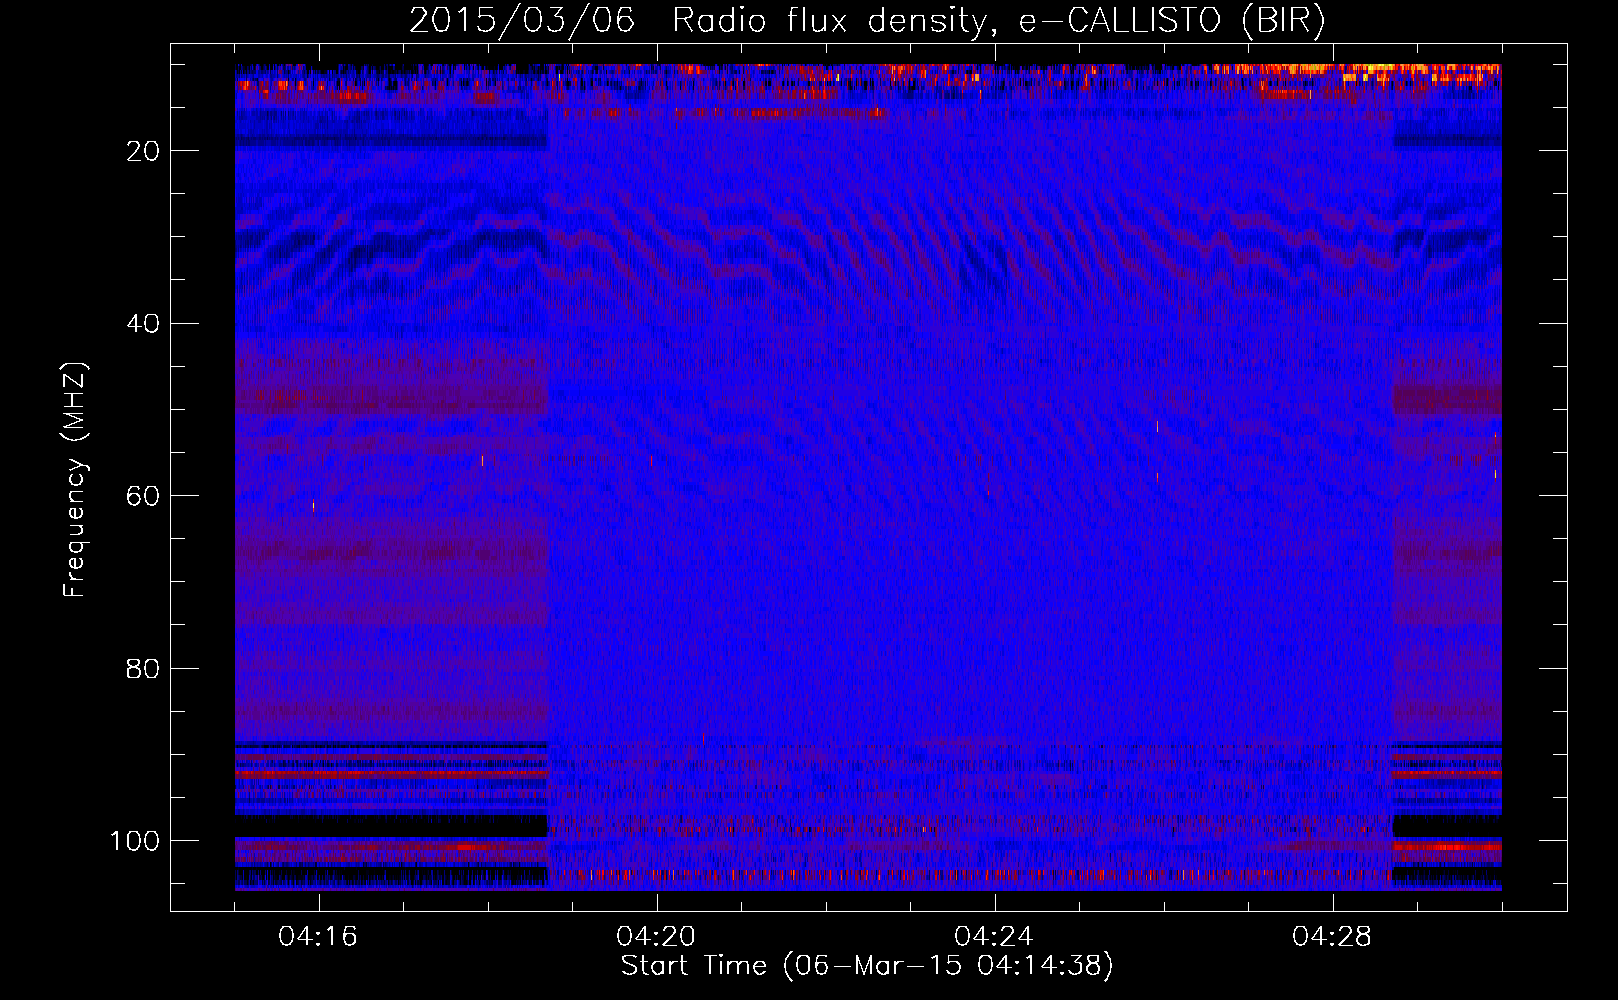
Task: Click the plot title mentioning e-CALLISTO (BIR)
Action: click(867, 20)
